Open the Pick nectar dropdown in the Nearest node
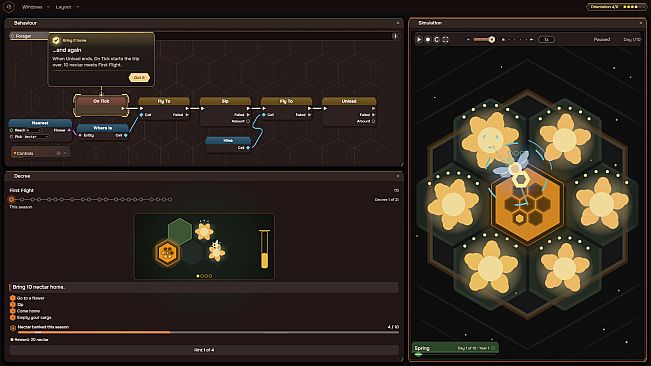 37,137
